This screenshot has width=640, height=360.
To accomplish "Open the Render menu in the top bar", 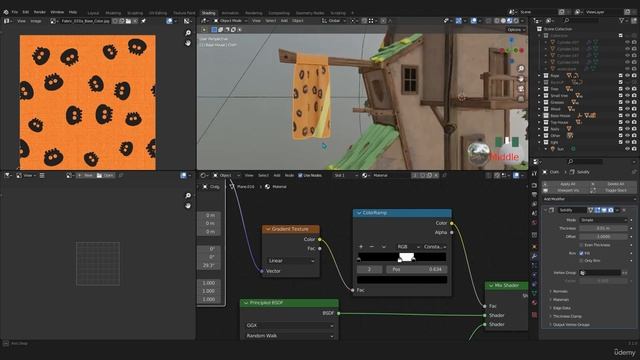I will pos(40,12).
